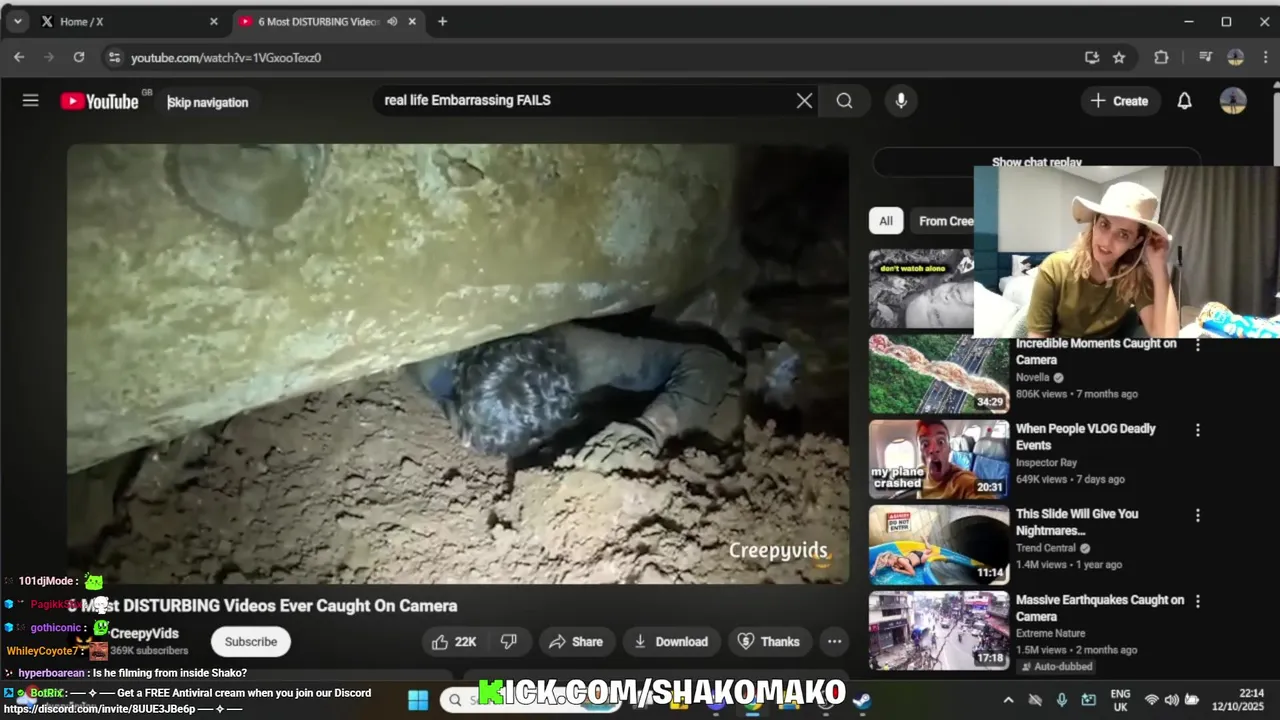Click the tray microphone icon
Image resolution: width=1280 pixels, height=720 pixels.
point(1062,700)
